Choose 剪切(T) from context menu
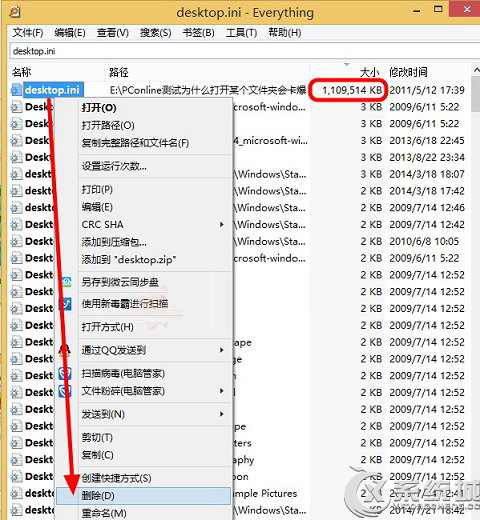The width and height of the screenshot is (480, 520). [x=97, y=437]
